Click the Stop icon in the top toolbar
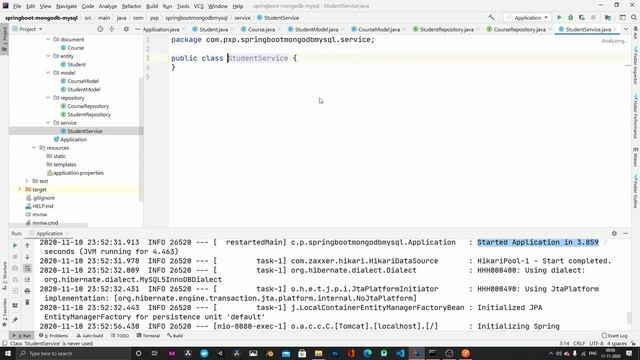 coord(593,18)
